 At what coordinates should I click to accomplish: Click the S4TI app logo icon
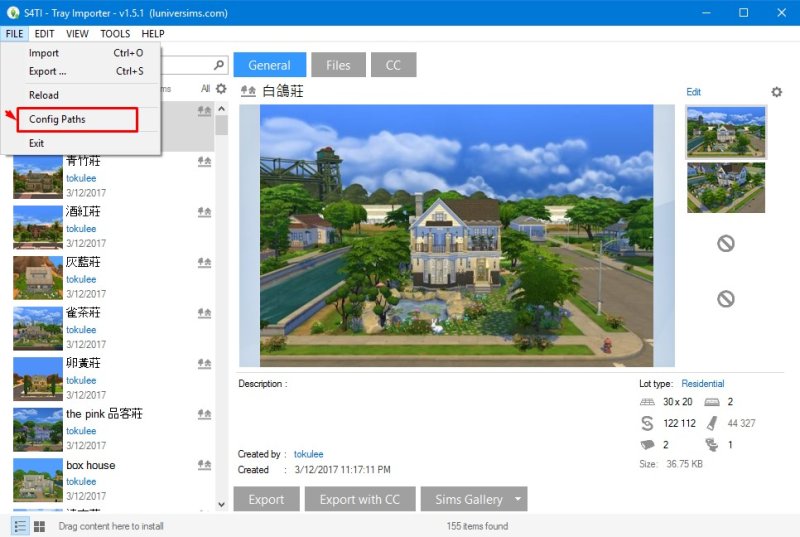(13, 13)
